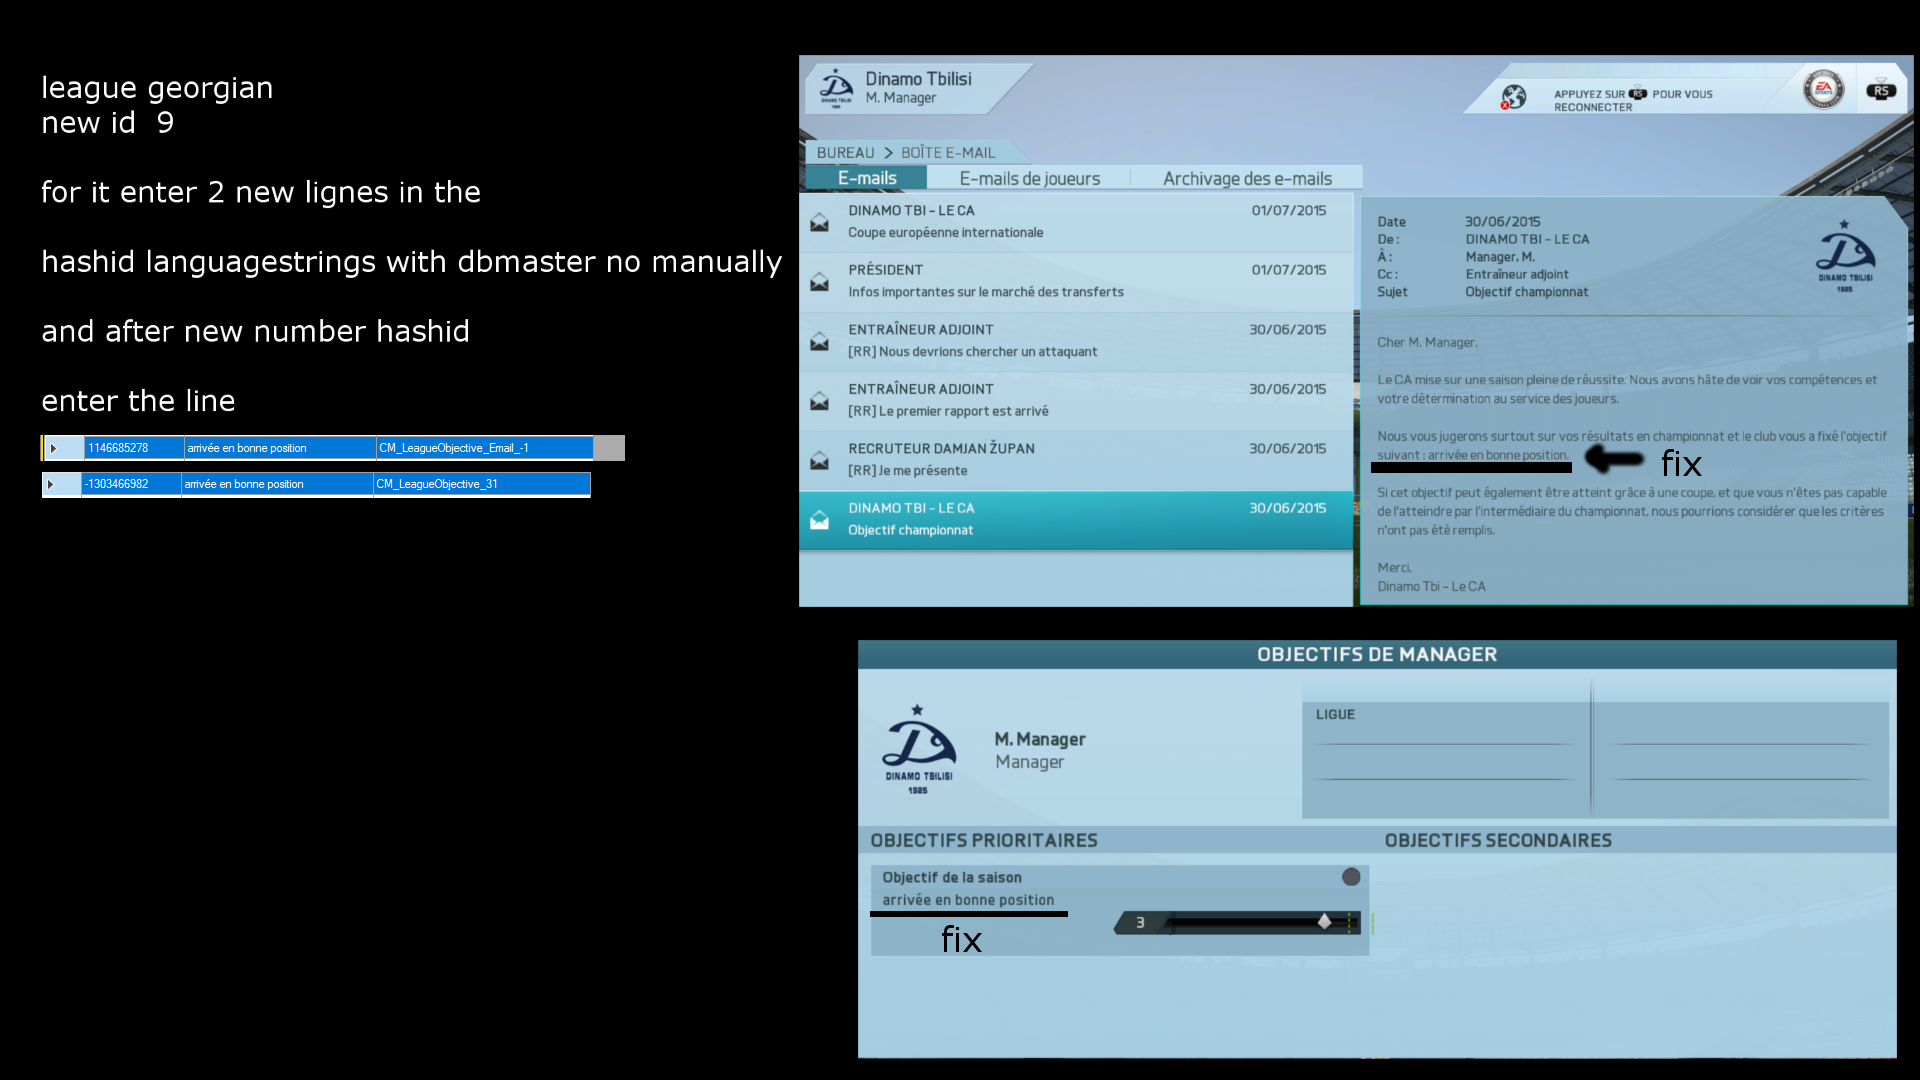This screenshot has width=1920, height=1080.
Task: Open Recruteur Damjan Župan email
Action: [1076, 460]
